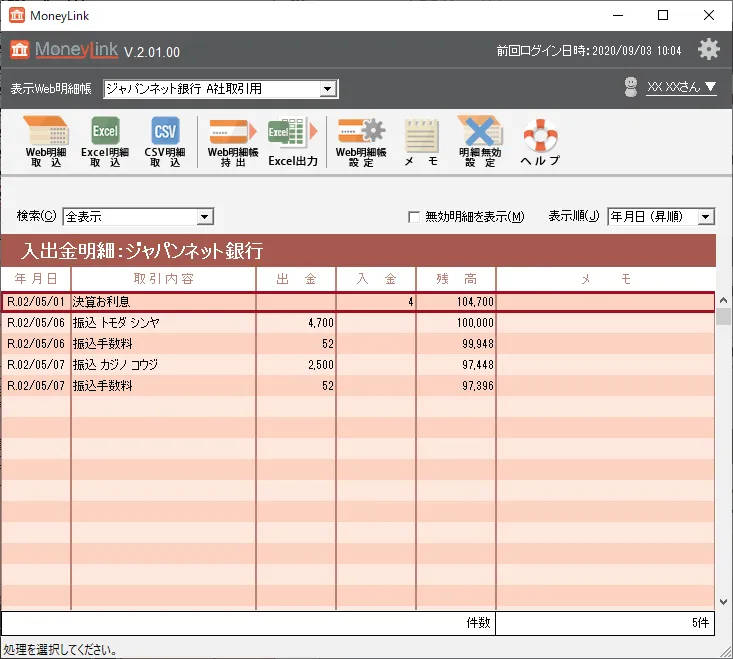Image resolution: width=733 pixels, height=659 pixels.
Task: Click the 年月日 column header
Action: [37, 279]
